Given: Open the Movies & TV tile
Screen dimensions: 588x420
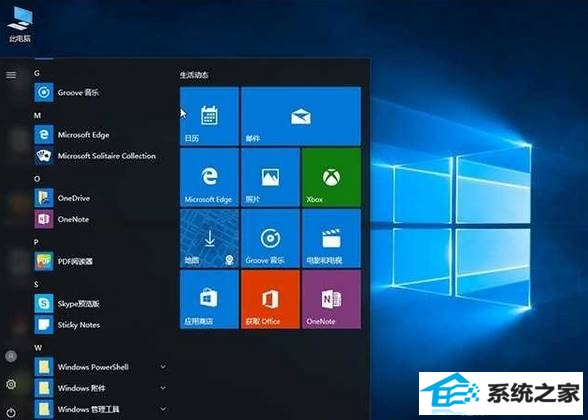Looking at the screenshot, I should click(332, 238).
